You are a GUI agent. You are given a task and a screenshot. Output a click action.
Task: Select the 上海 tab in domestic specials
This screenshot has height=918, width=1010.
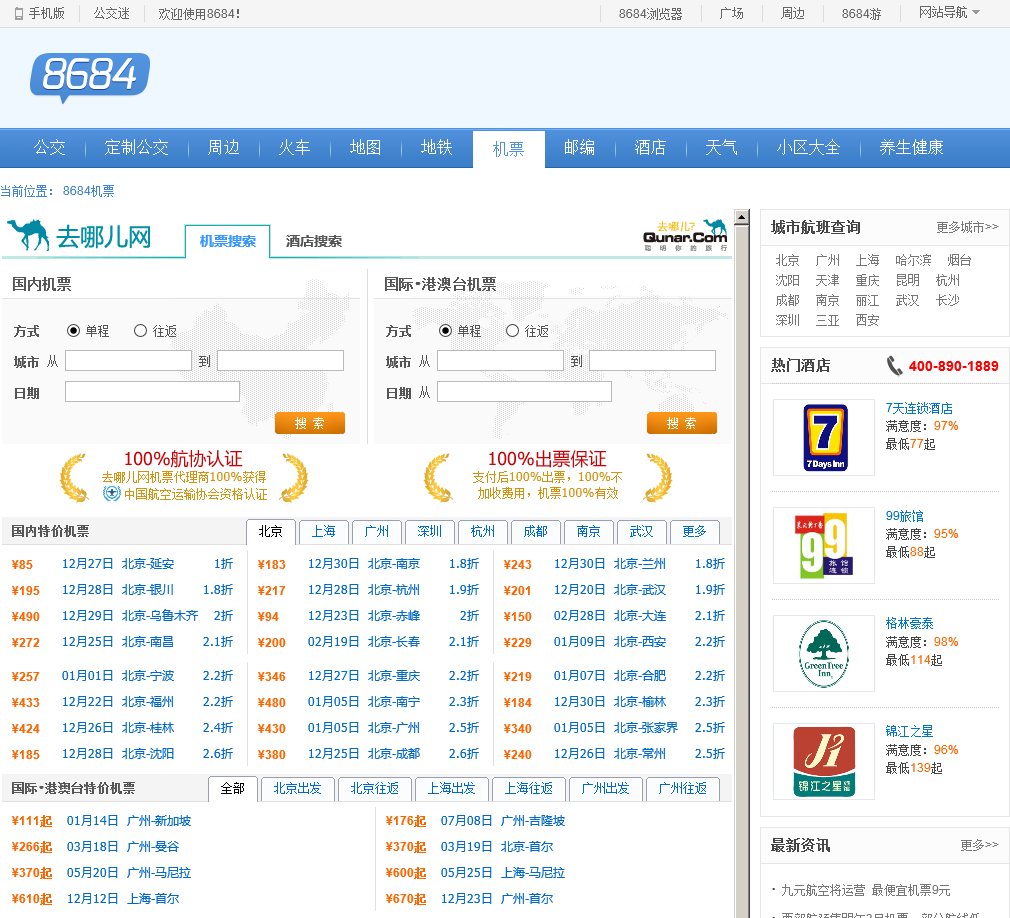[x=323, y=531]
